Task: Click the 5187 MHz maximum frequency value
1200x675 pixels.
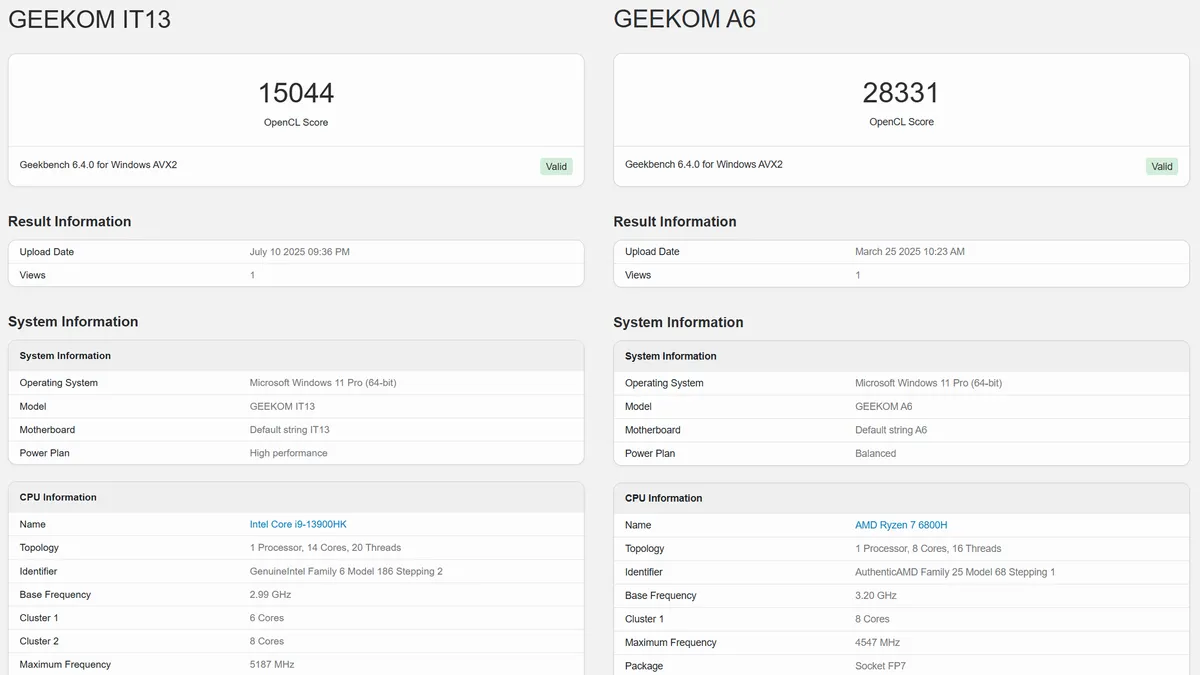Action: 272,664
